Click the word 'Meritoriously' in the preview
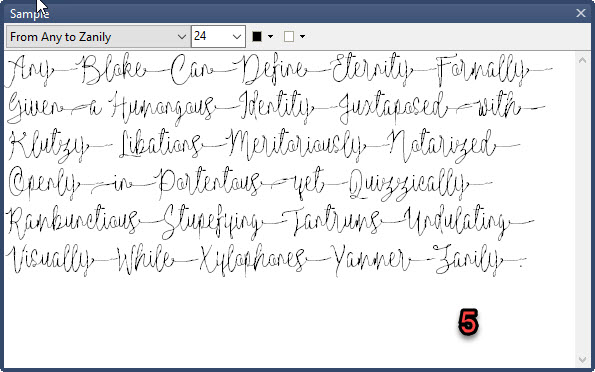 [296, 145]
